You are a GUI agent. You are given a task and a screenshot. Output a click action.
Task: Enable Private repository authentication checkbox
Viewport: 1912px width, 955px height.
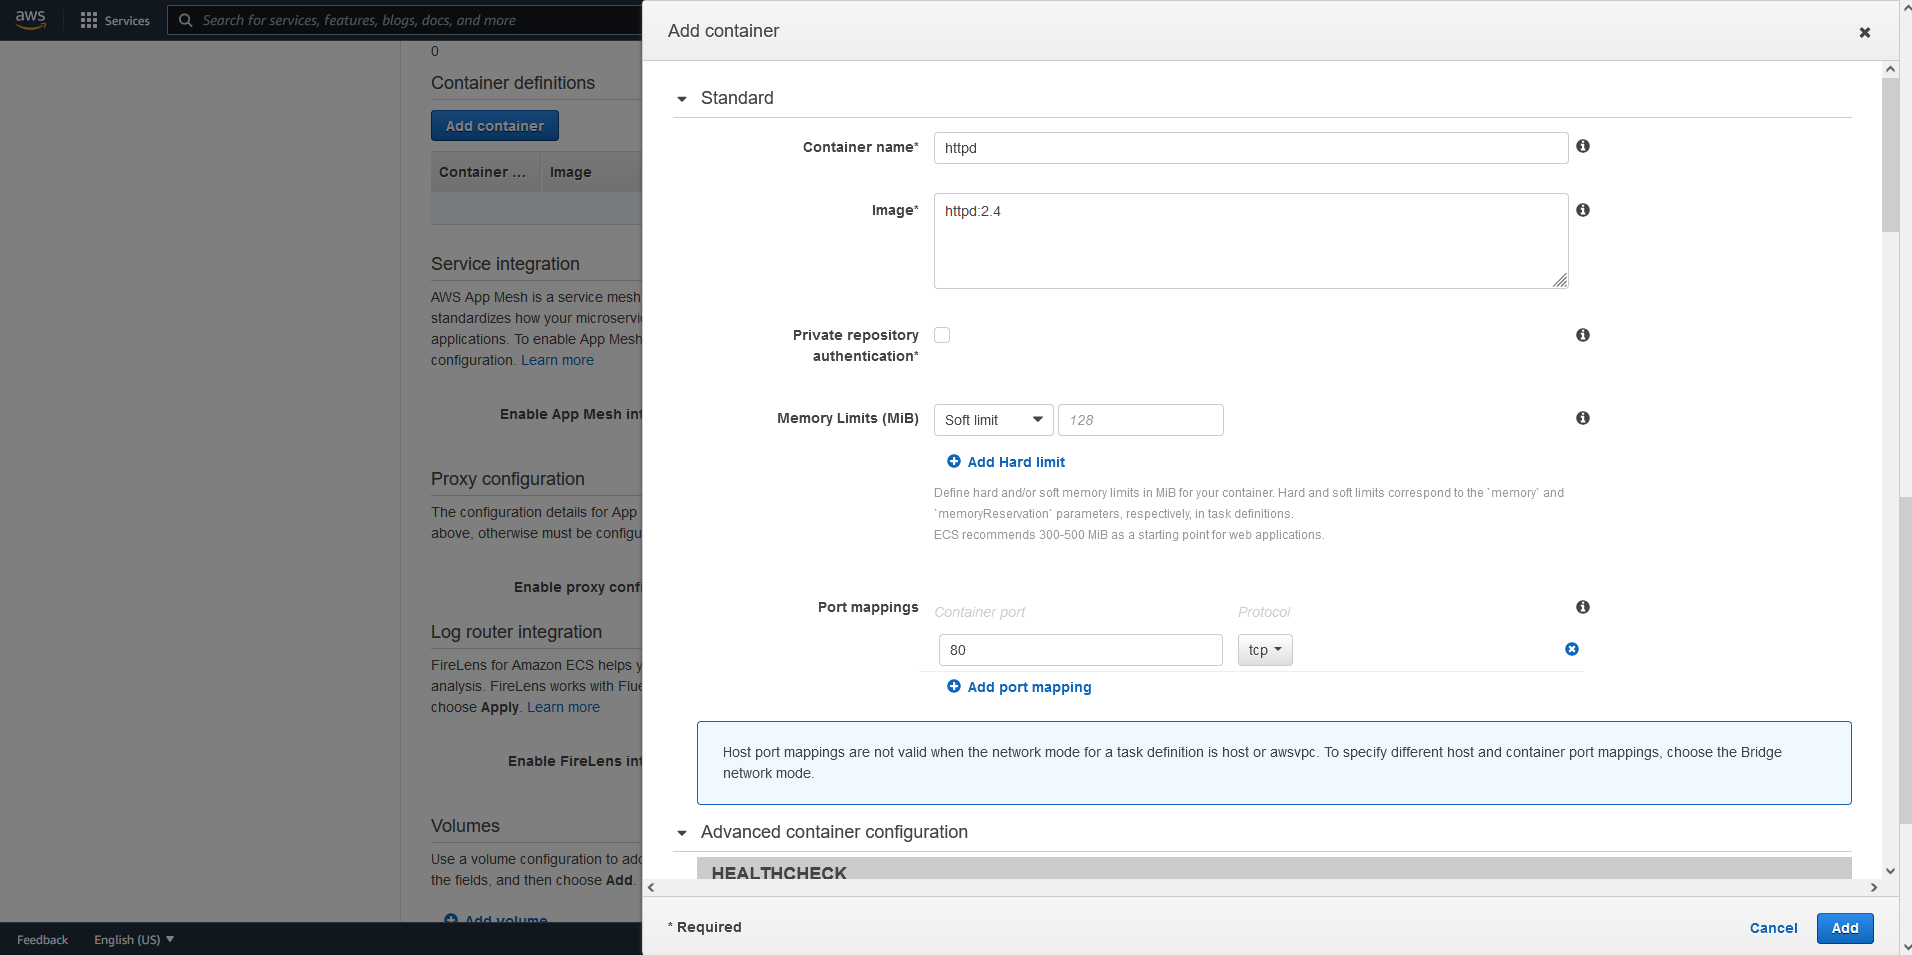click(x=942, y=335)
